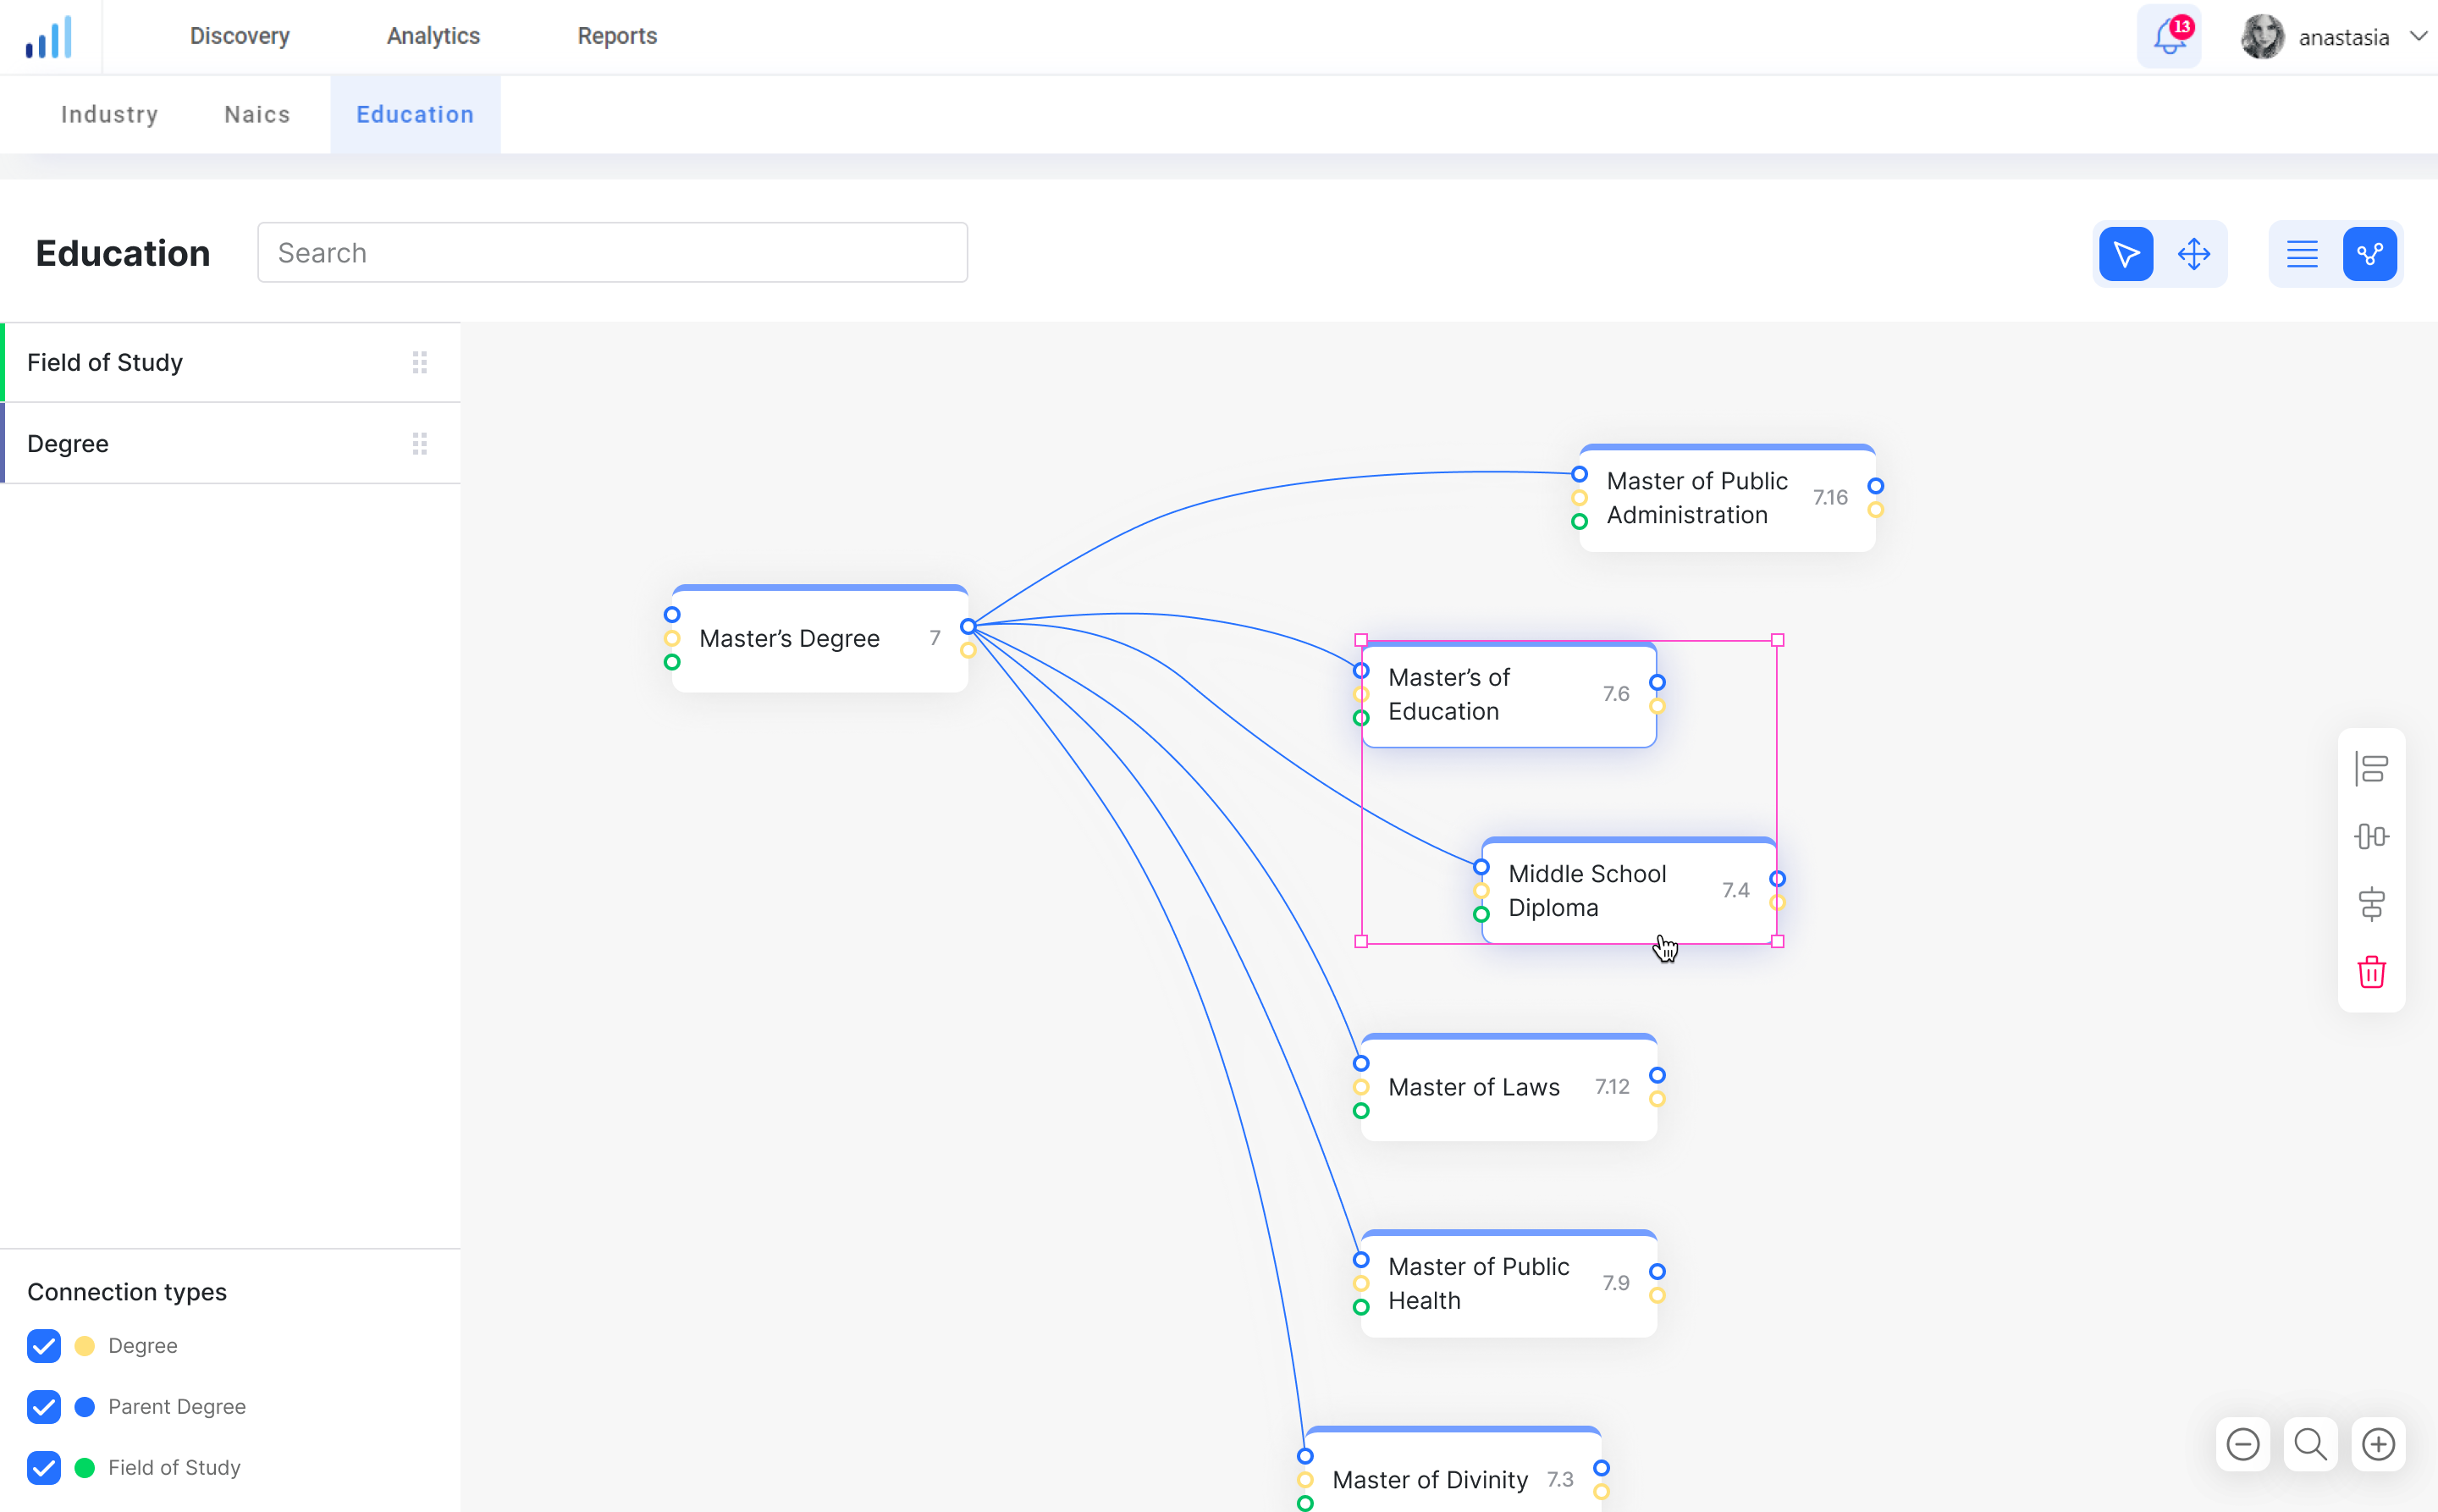Screen dimensions: 2438x1512
Task: Click the align center vertical icon
Action: [x=2371, y=904]
